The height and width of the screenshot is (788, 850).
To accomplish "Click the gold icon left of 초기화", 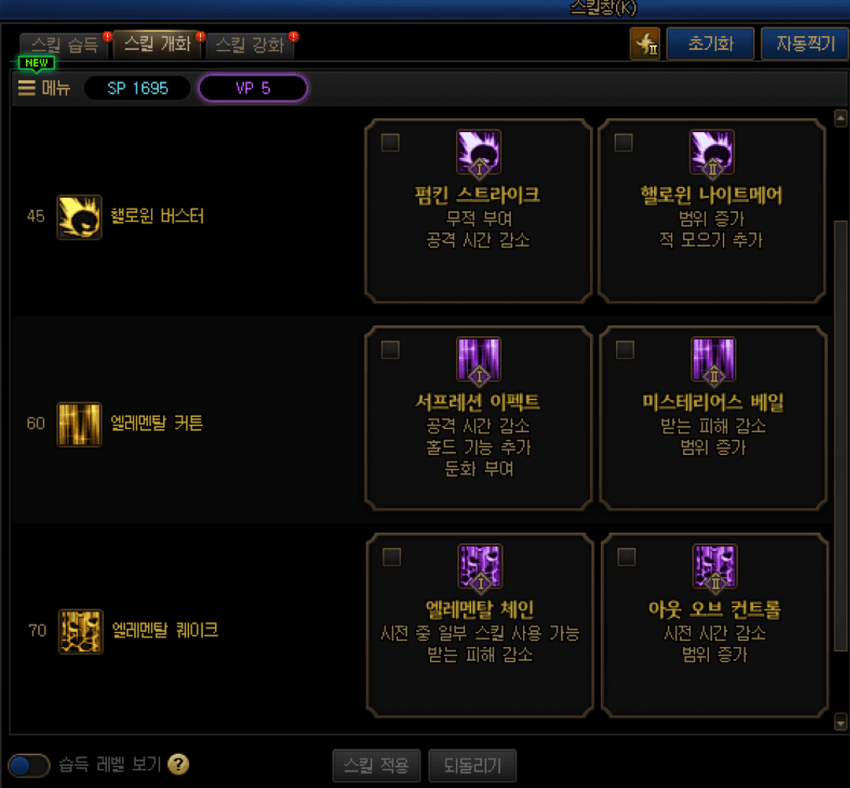I will [645, 43].
